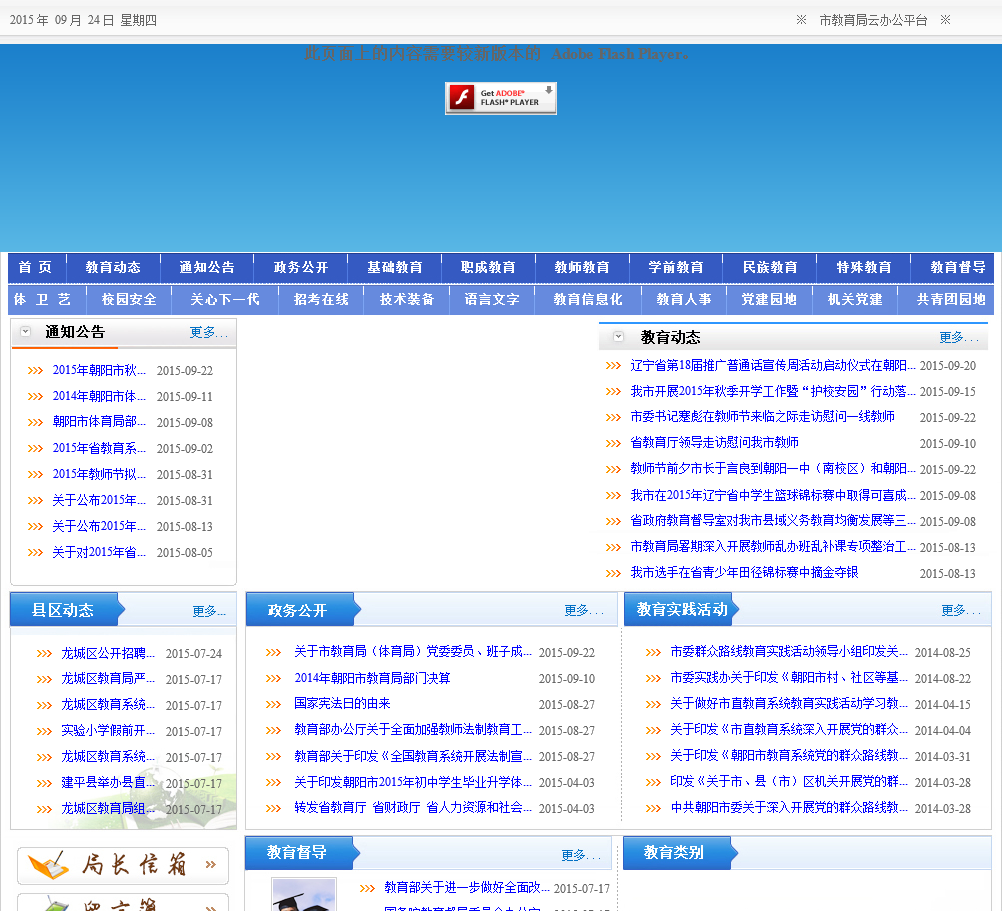The width and height of the screenshot is (1002, 911).
Task: Open 实验小学假前开... county news link
Action: pyautogui.click(x=108, y=731)
